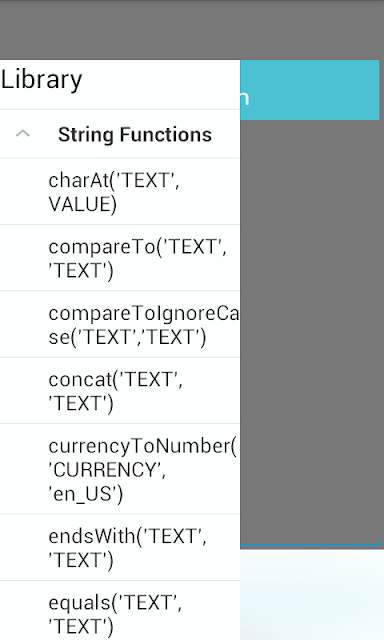Image resolution: width=384 pixels, height=640 pixels.
Task: Tap the equals('TEXT', 'TEXT') entry
Action: 120,611
